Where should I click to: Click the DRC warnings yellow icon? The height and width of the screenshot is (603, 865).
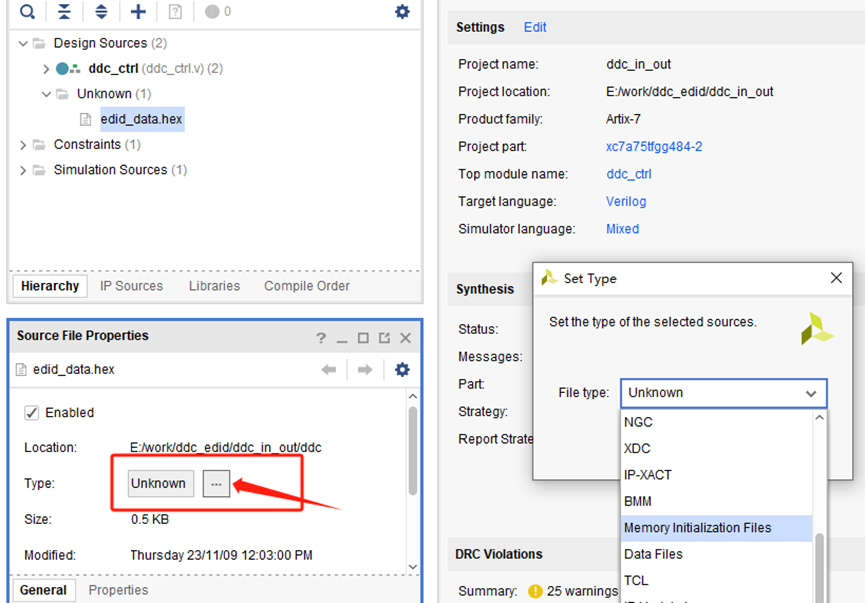click(535, 591)
